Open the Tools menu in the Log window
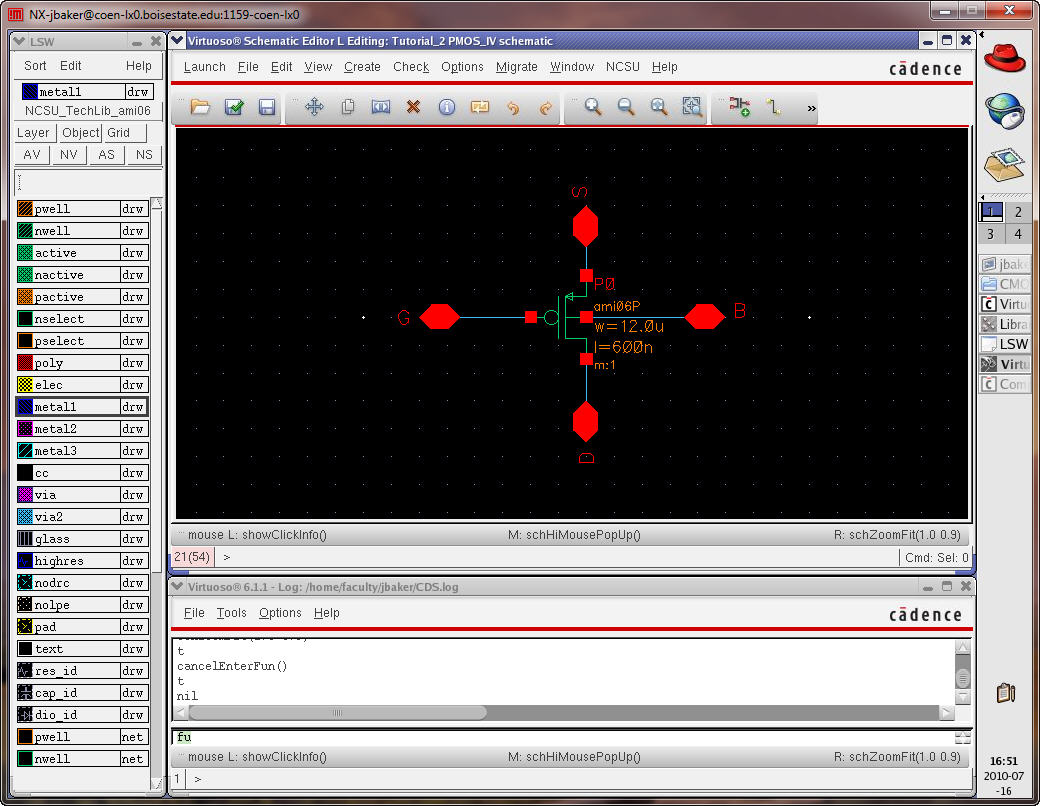This screenshot has width=1040, height=806. pyautogui.click(x=231, y=613)
